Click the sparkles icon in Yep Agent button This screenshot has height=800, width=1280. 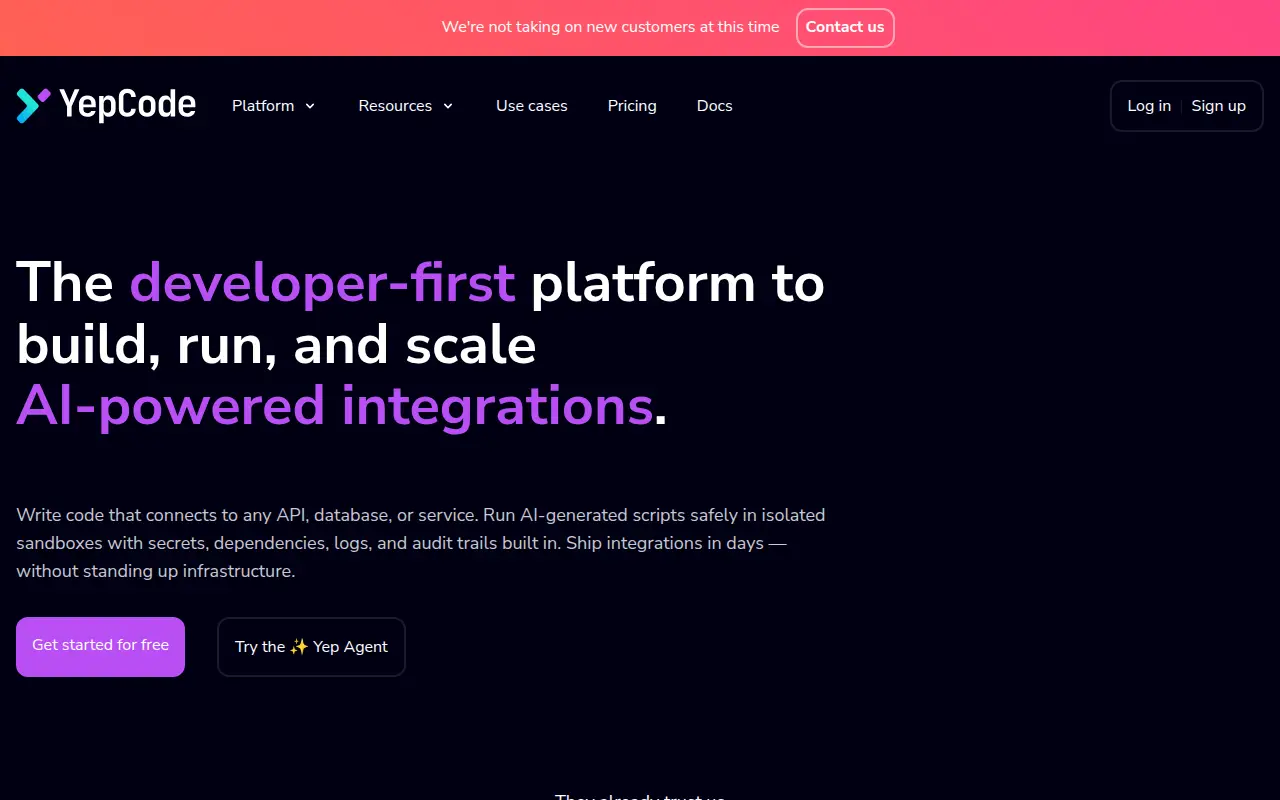299,647
